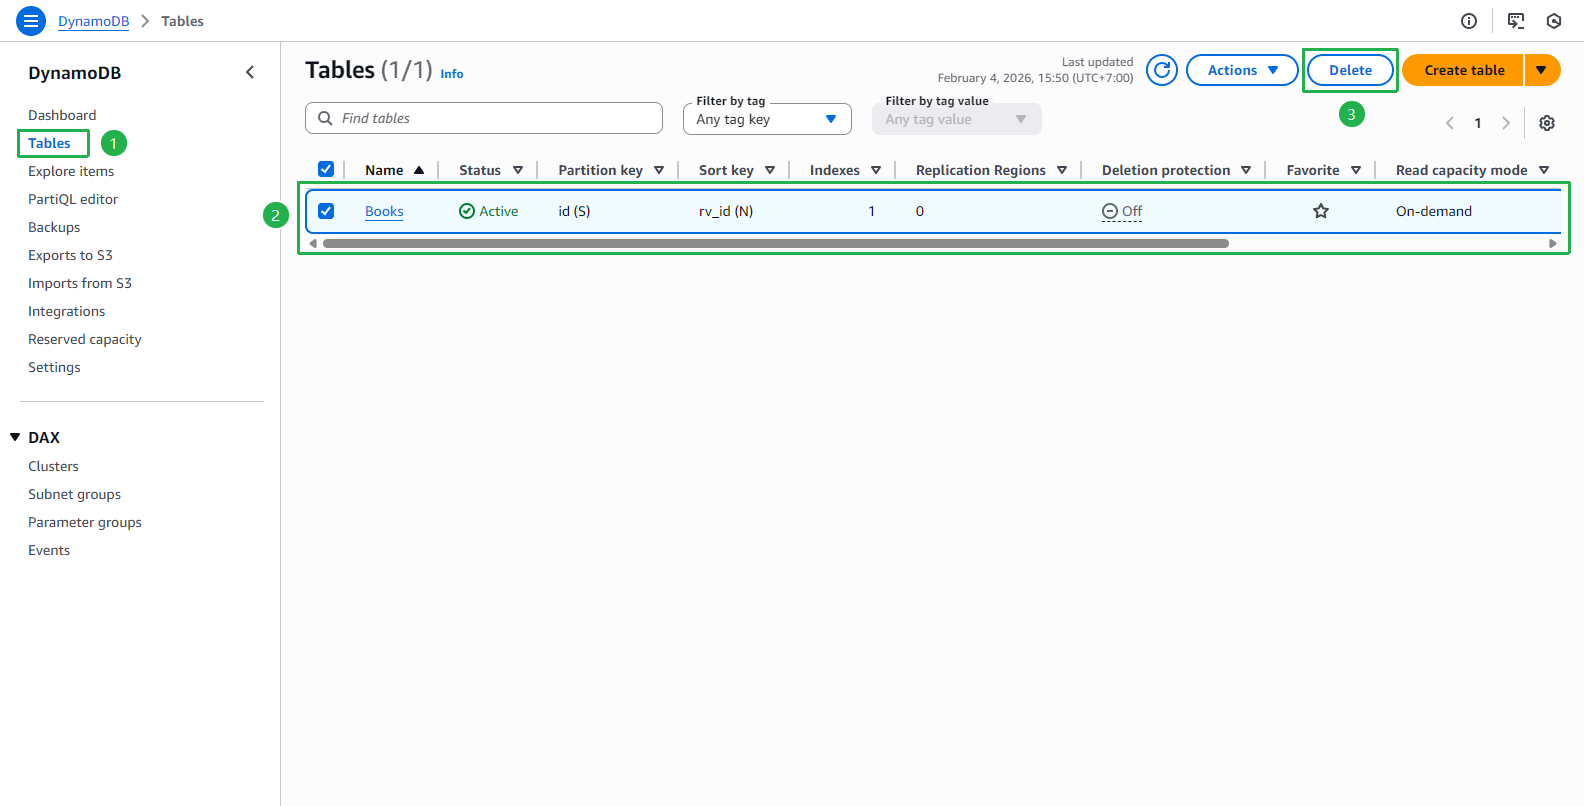Screen dimensions: 1584x806
Task: Open Imports from S3 page
Action: point(80,283)
